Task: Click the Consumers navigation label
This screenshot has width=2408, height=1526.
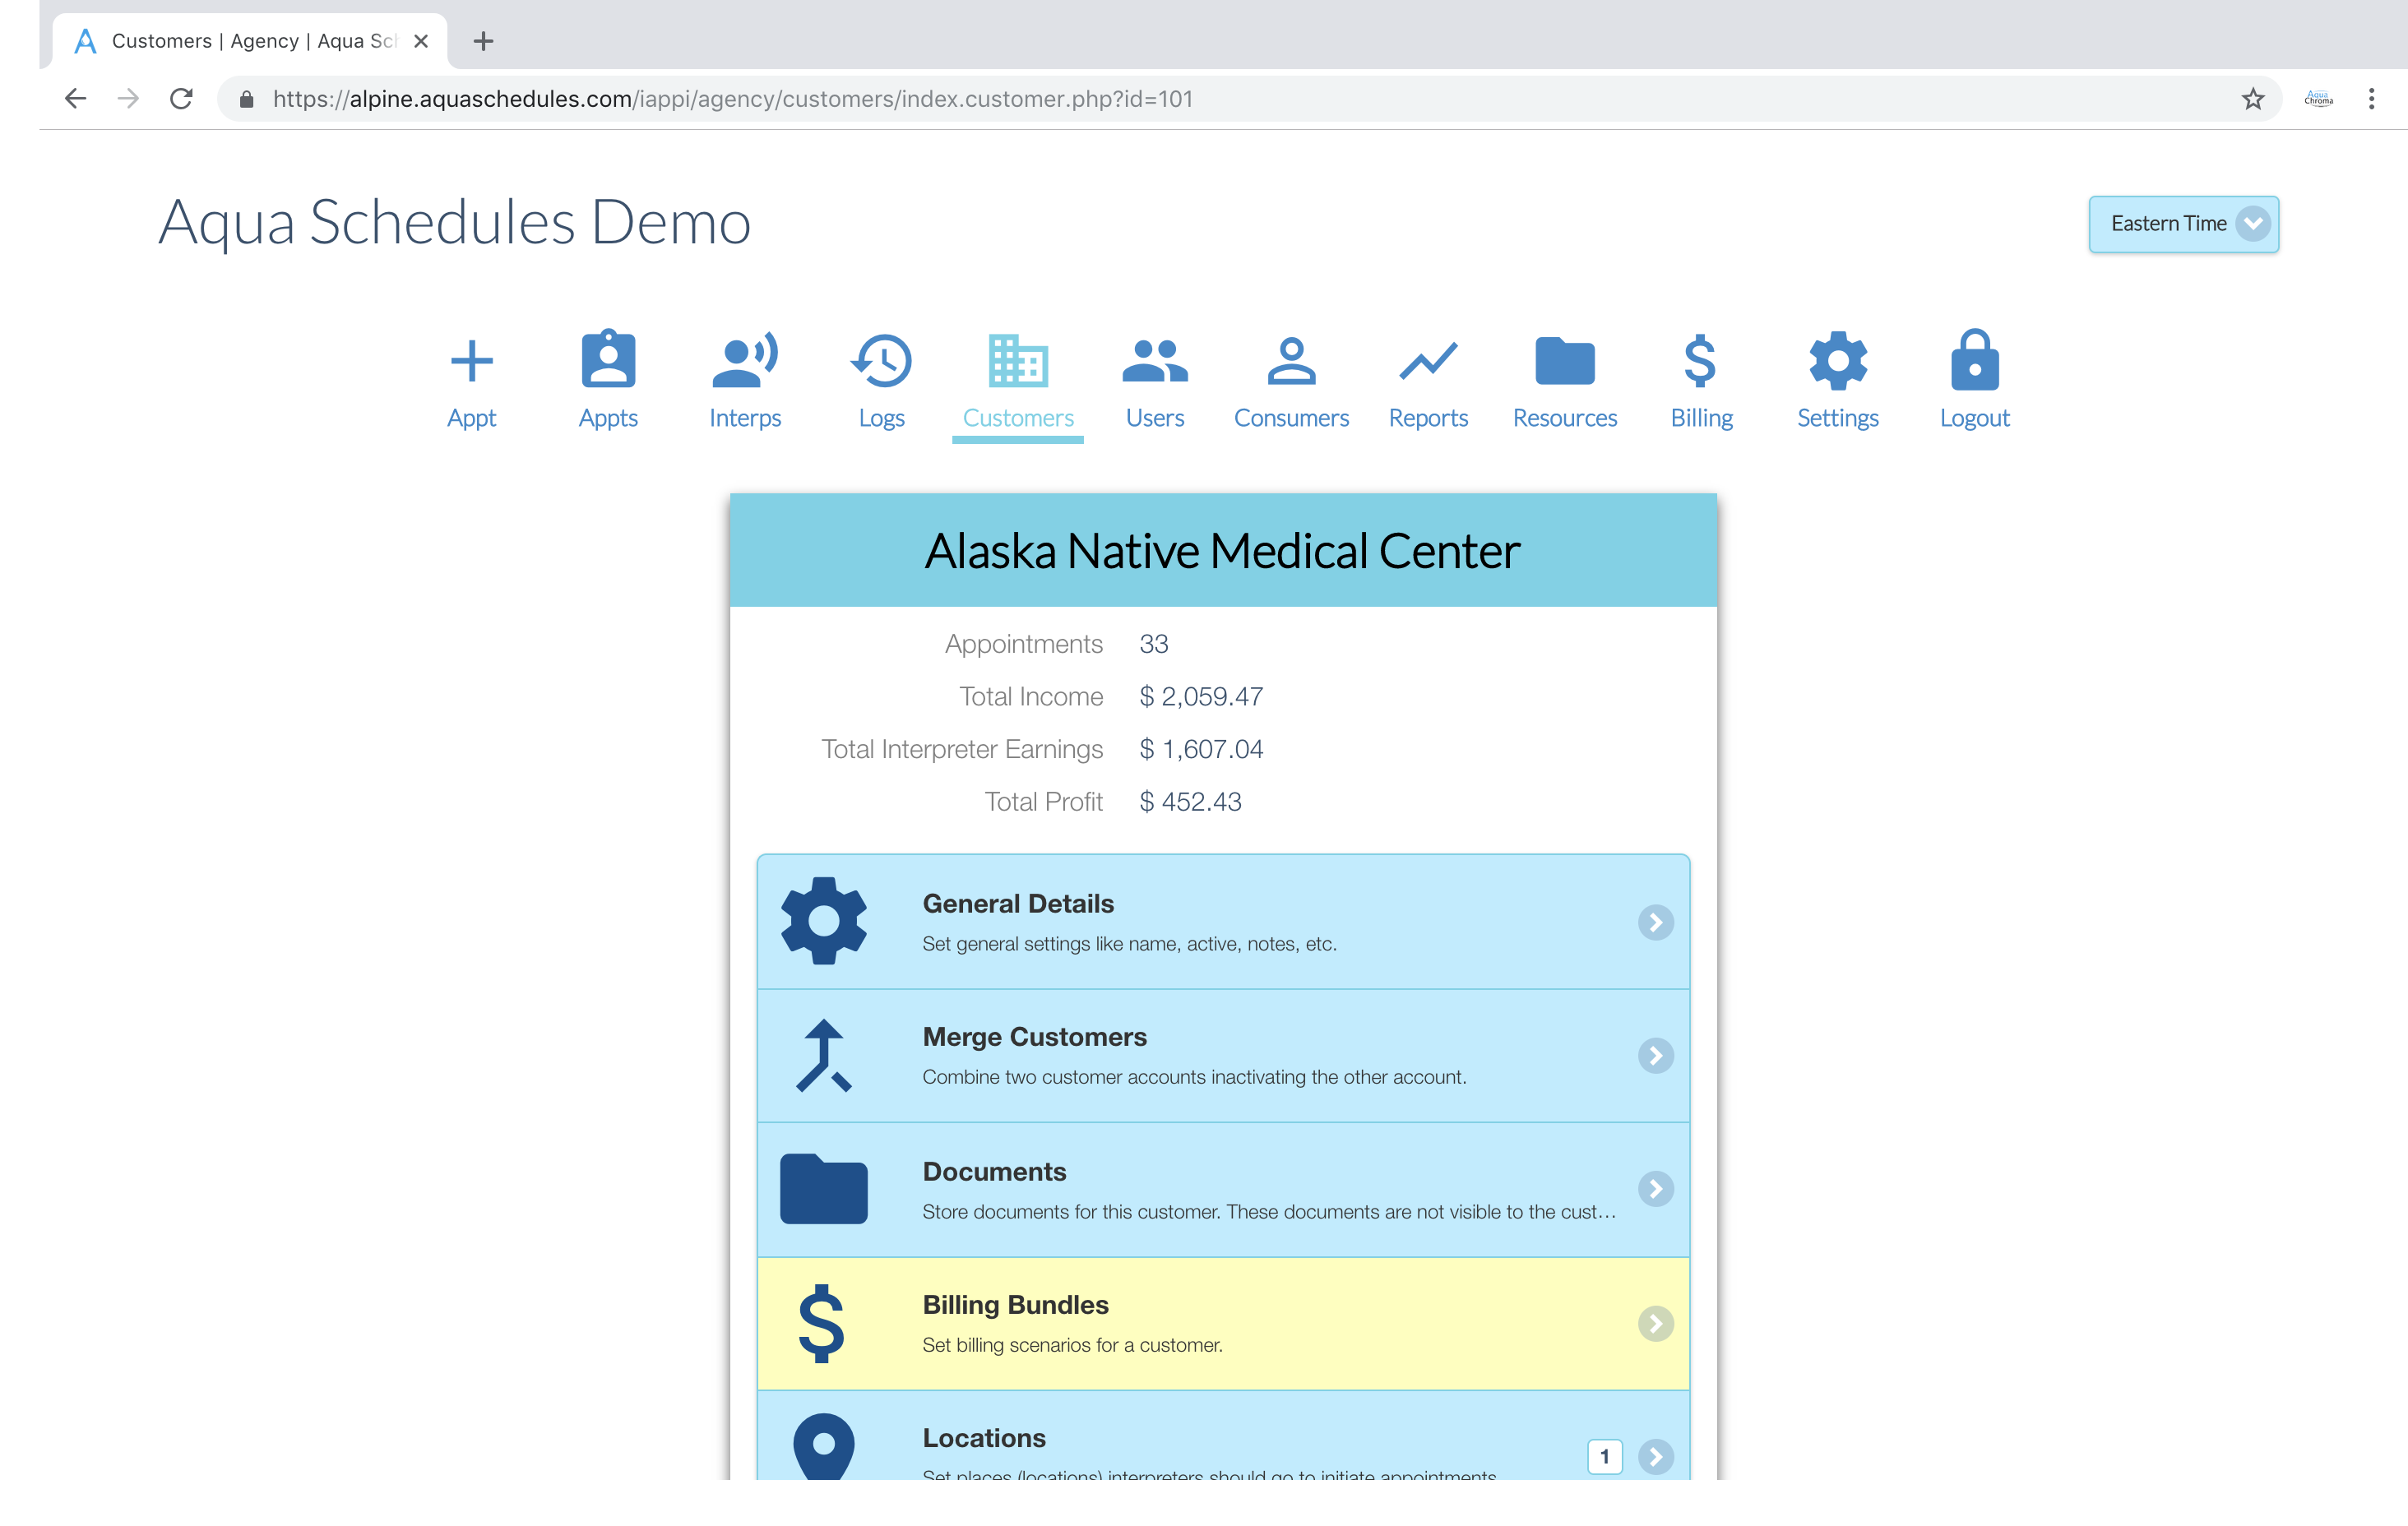Action: pos(1291,418)
